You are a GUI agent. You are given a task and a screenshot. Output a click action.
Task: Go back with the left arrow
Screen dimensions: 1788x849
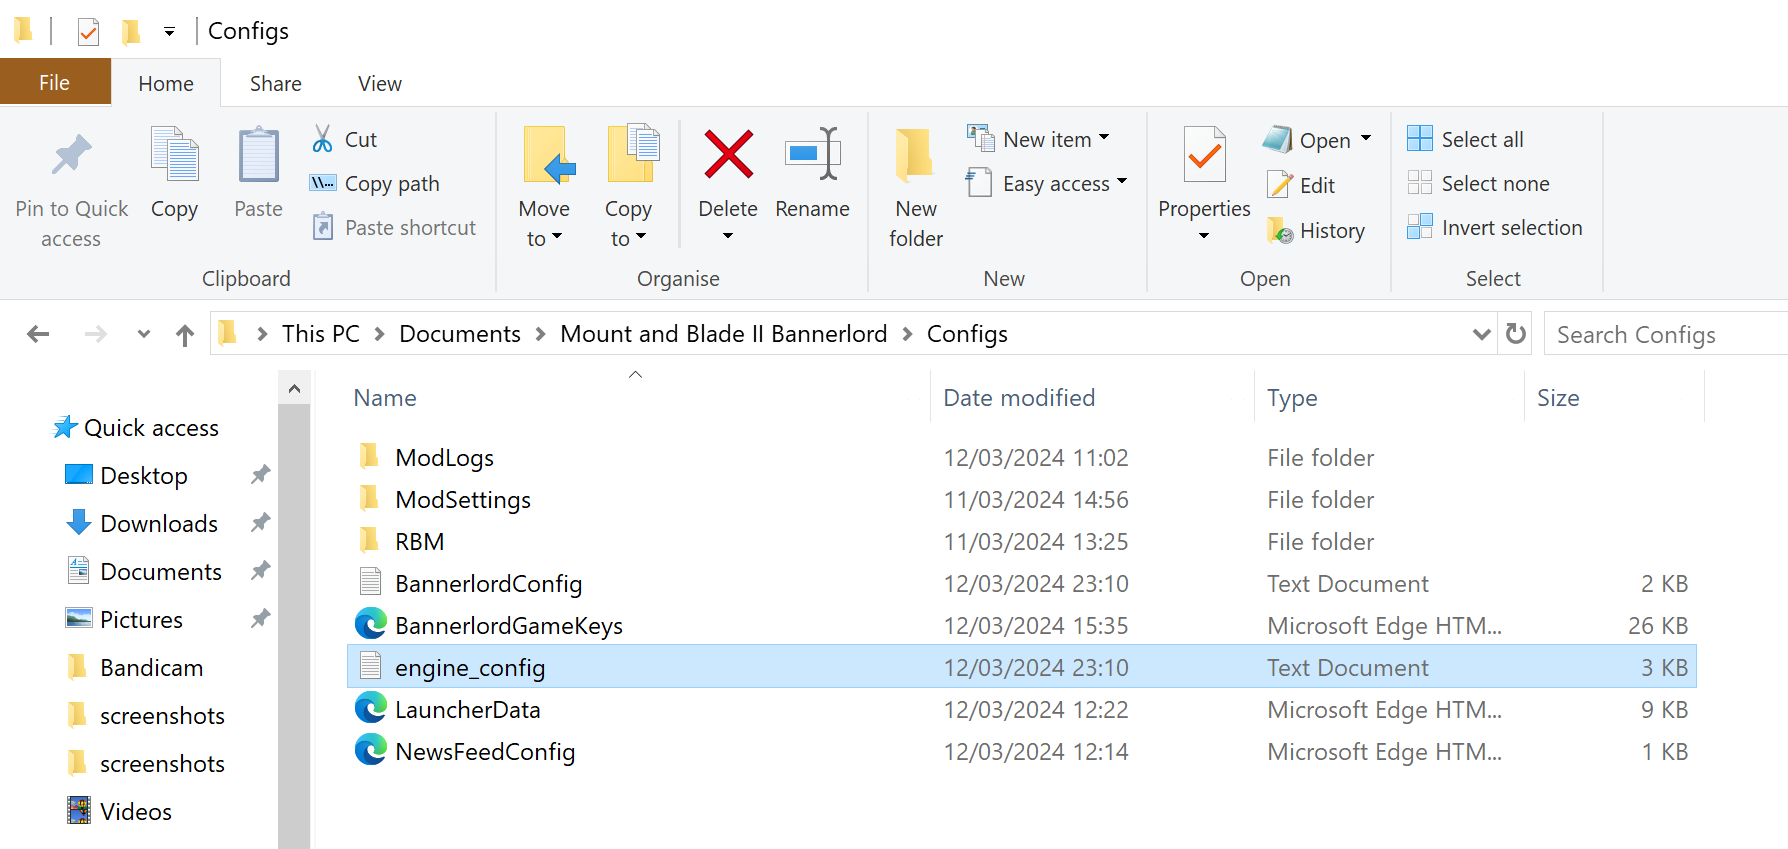(38, 334)
